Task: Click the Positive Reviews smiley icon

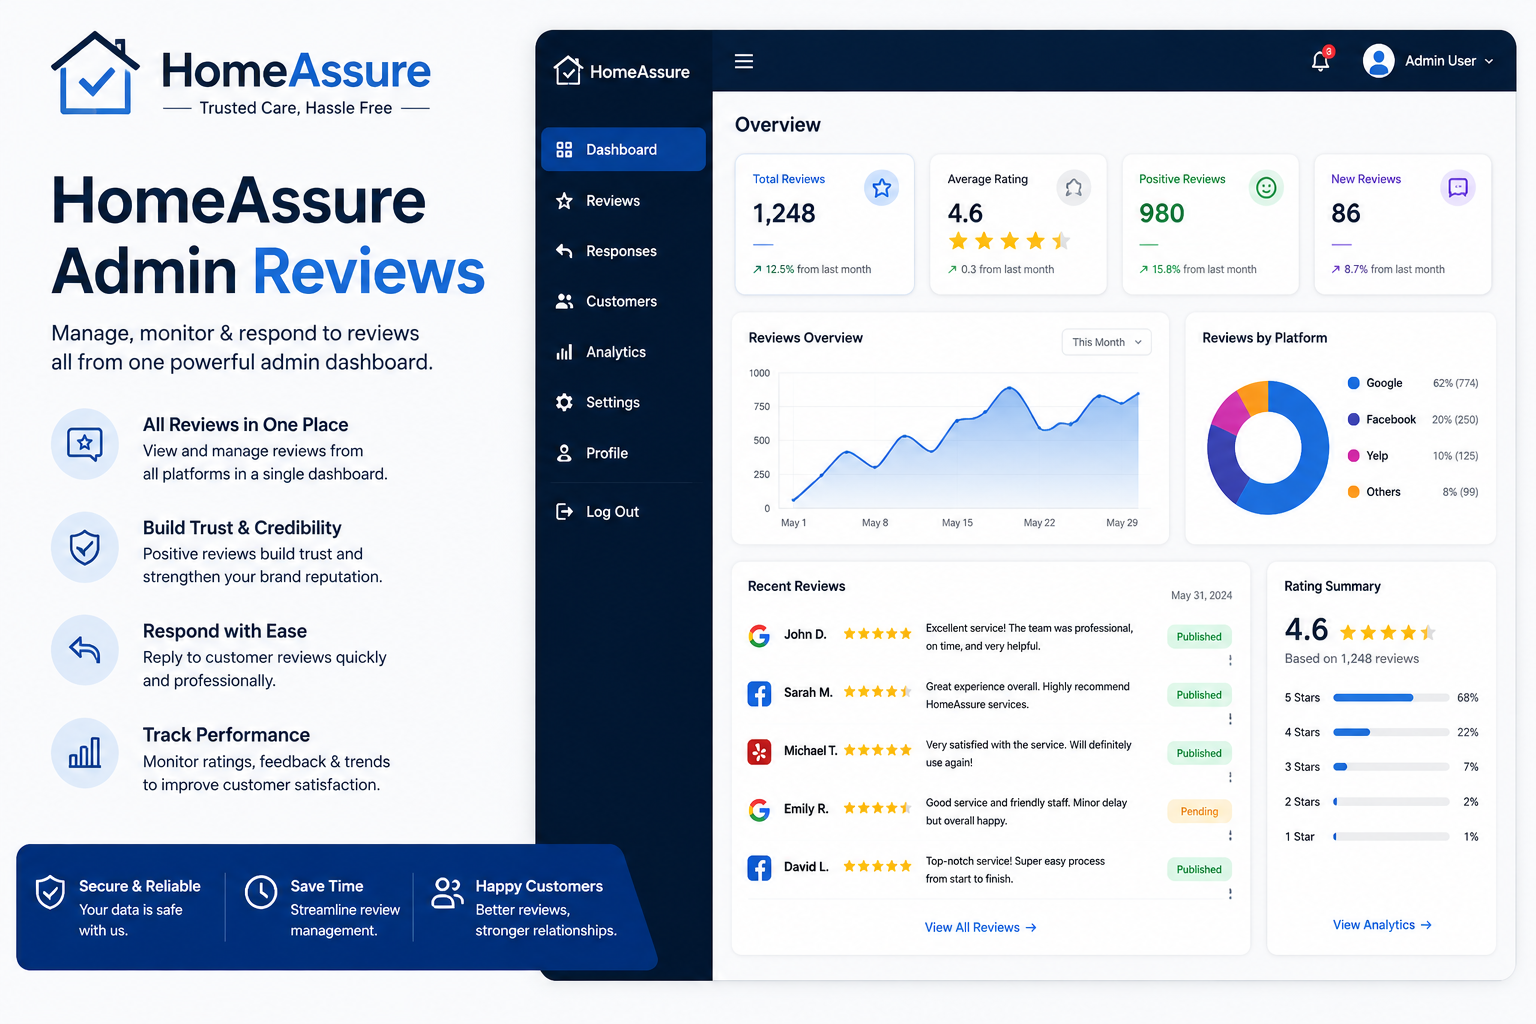Action: (1266, 188)
